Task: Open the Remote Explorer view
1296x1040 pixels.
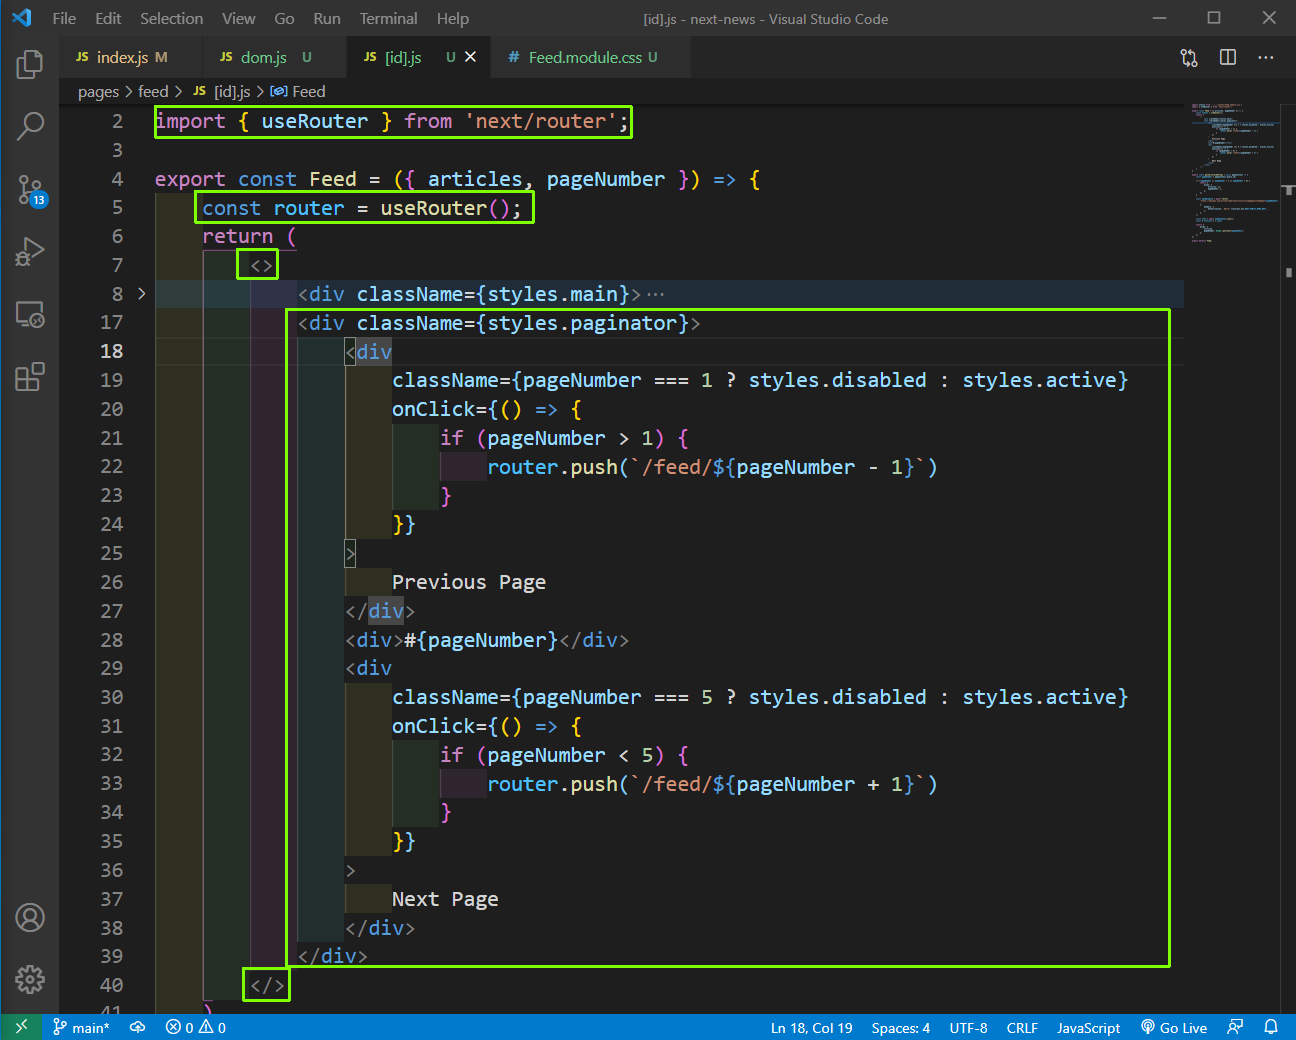Action: pyautogui.click(x=30, y=314)
